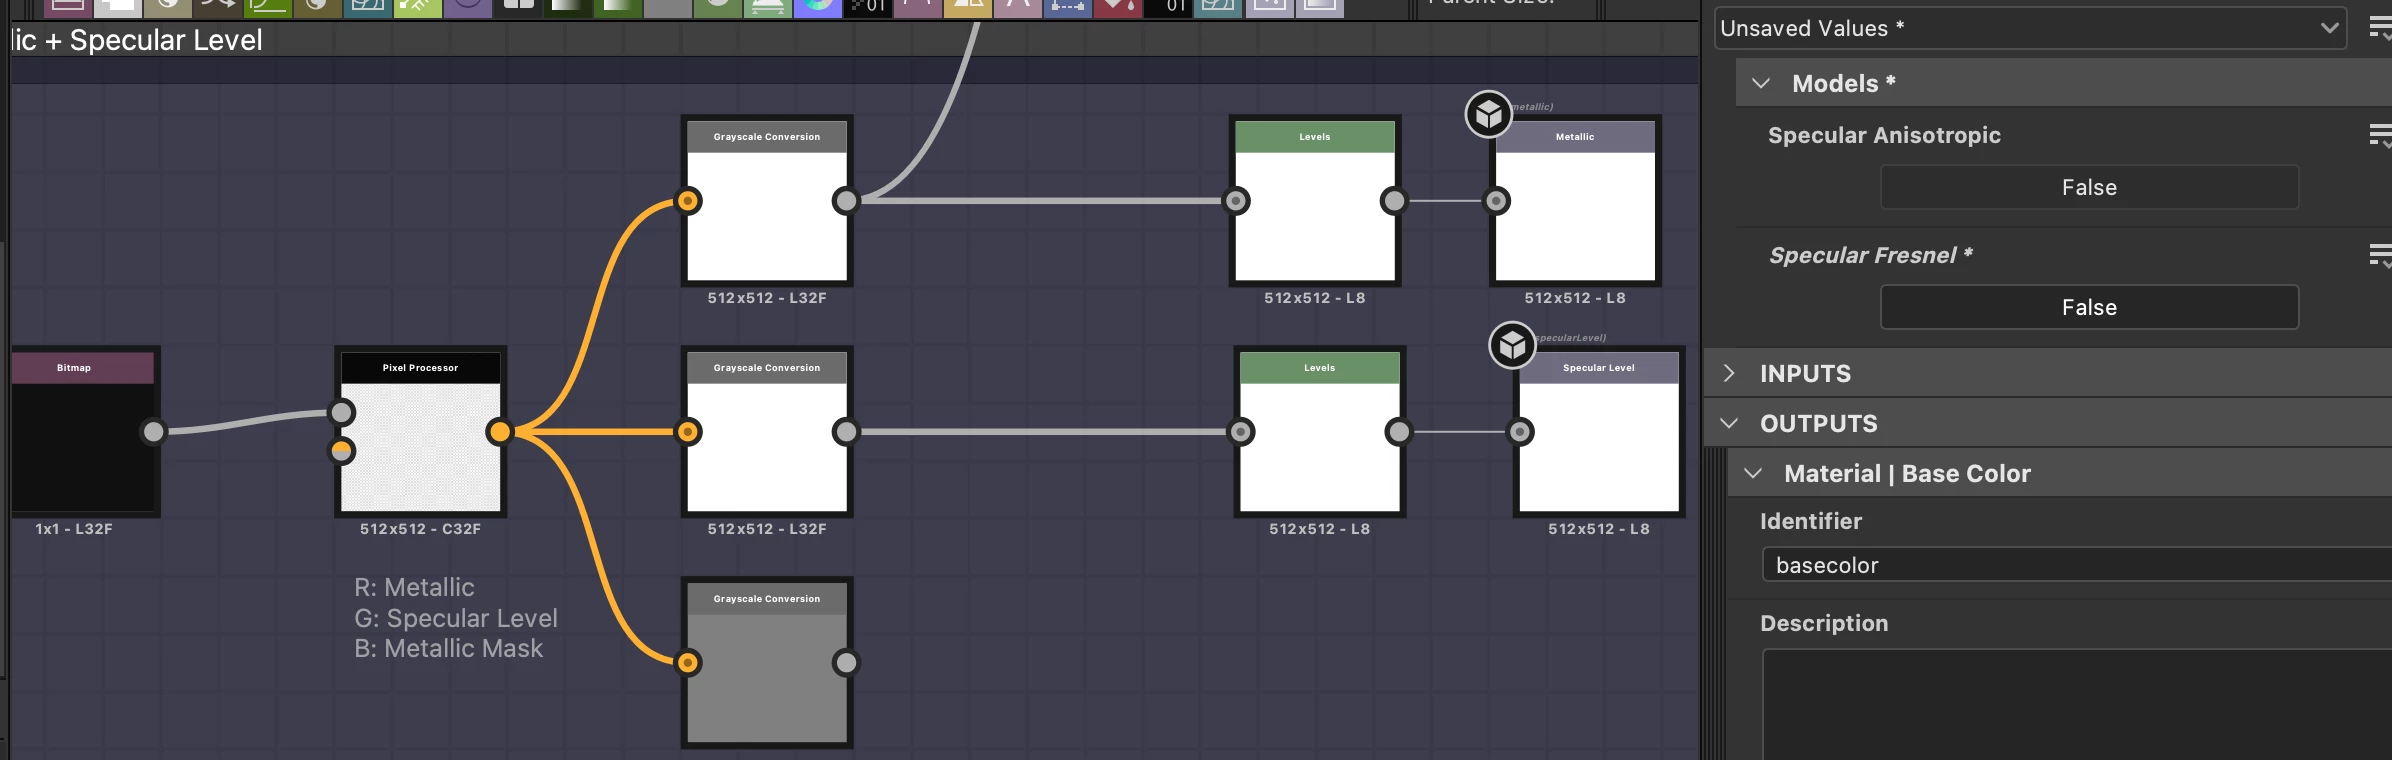Click the 3D cube badge on Specular Level node
Screen dimensions: 2392x760
pos(1513,345)
